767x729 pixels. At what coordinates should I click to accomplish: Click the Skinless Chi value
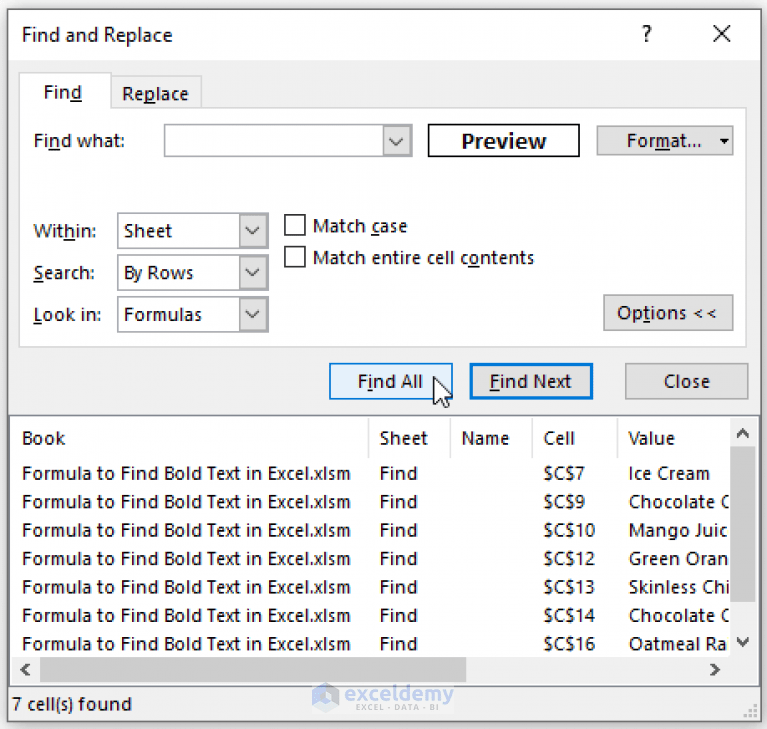point(678,587)
